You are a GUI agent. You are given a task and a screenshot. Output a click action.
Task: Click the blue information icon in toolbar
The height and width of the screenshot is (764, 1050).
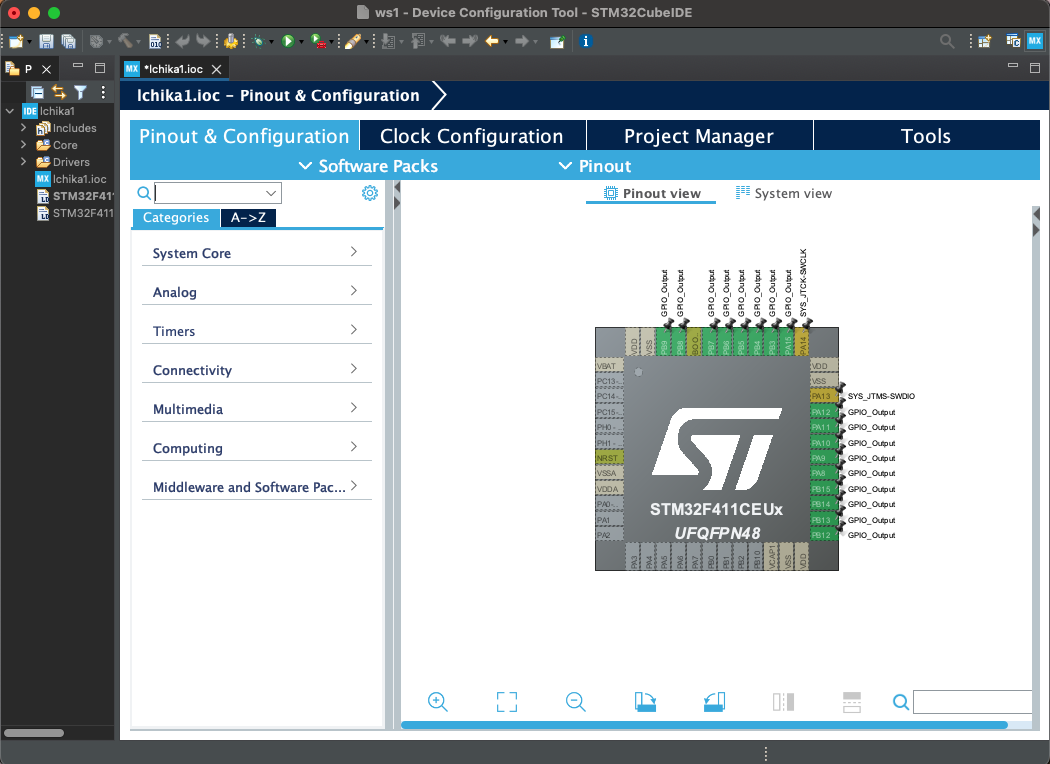point(585,41)
